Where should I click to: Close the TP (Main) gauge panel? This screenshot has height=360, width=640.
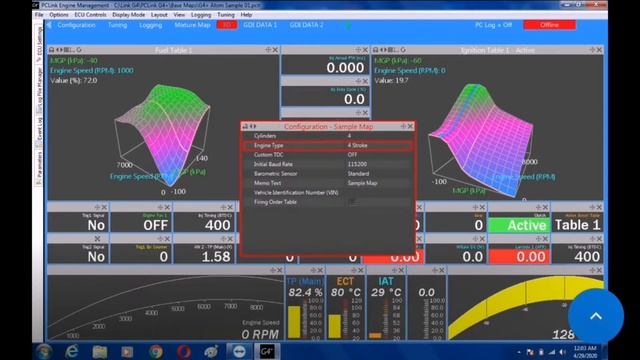[320, 270]
